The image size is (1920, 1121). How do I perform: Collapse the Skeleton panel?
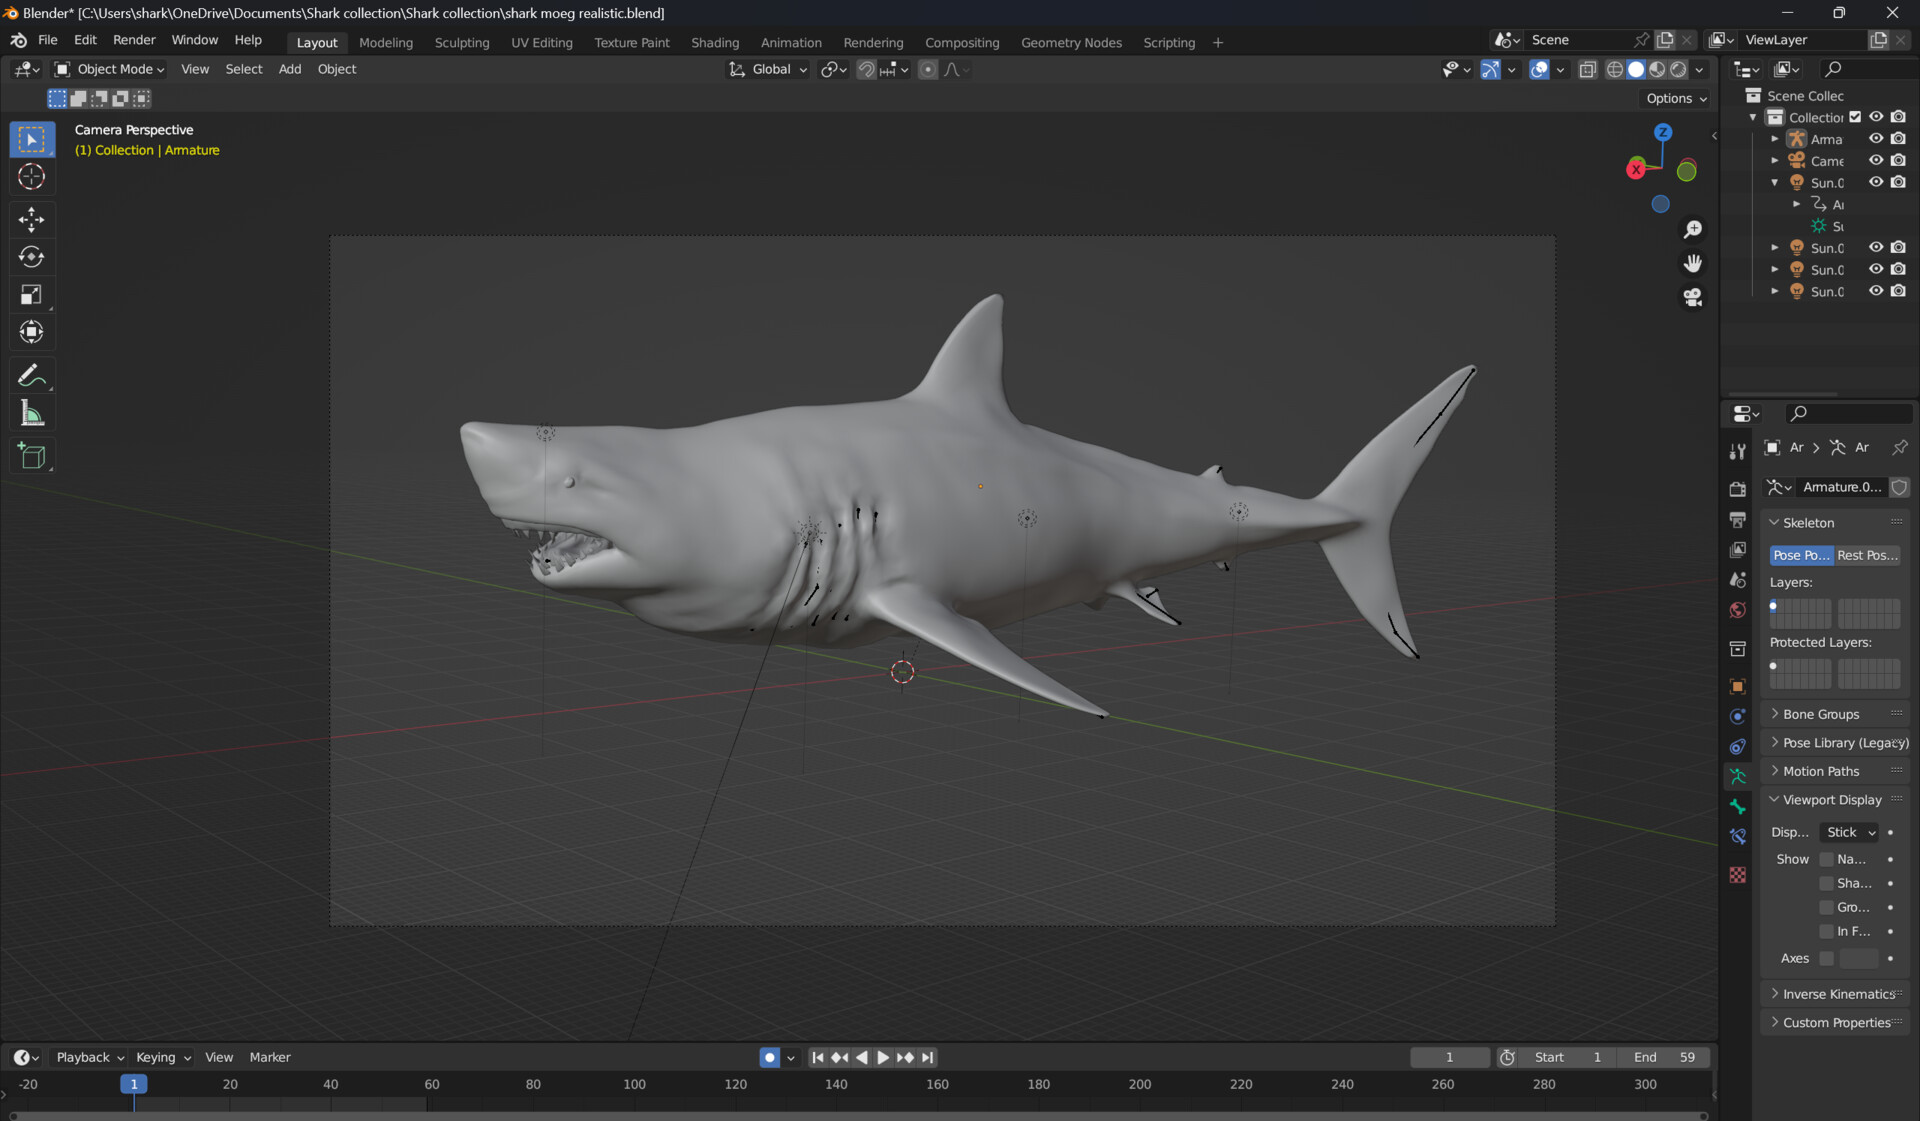pos(1803,522)
